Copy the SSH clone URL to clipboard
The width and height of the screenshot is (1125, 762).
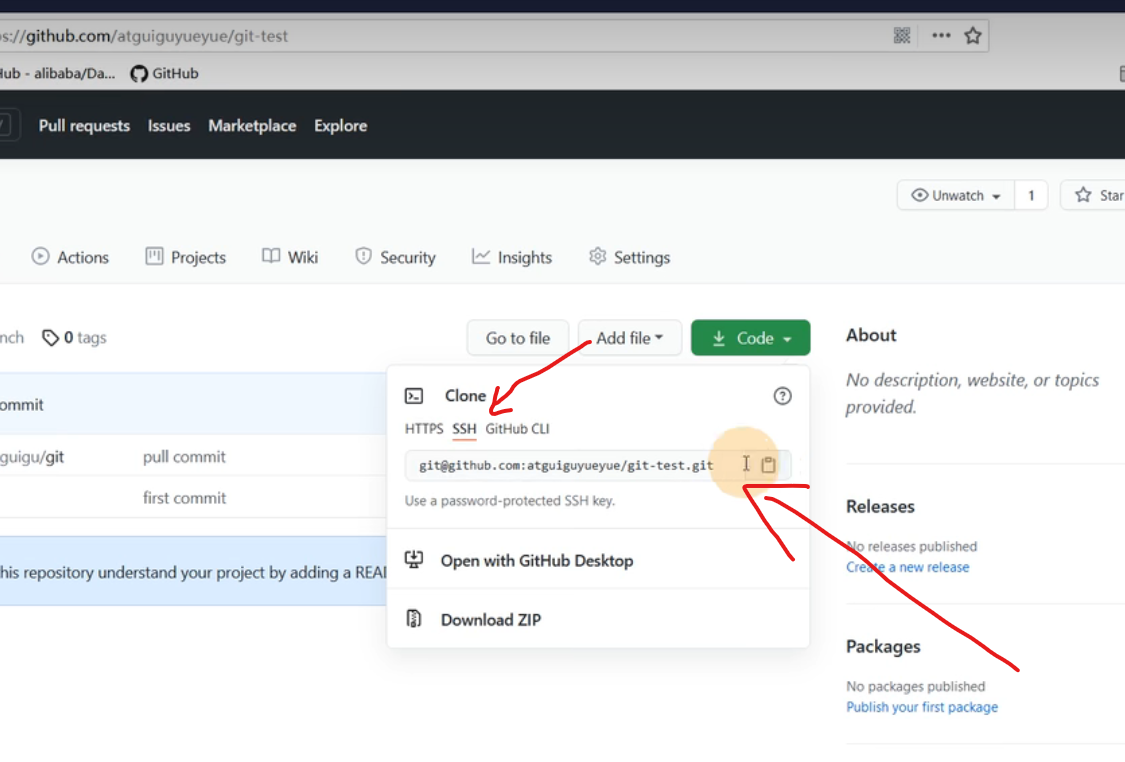tap(768, 465)
